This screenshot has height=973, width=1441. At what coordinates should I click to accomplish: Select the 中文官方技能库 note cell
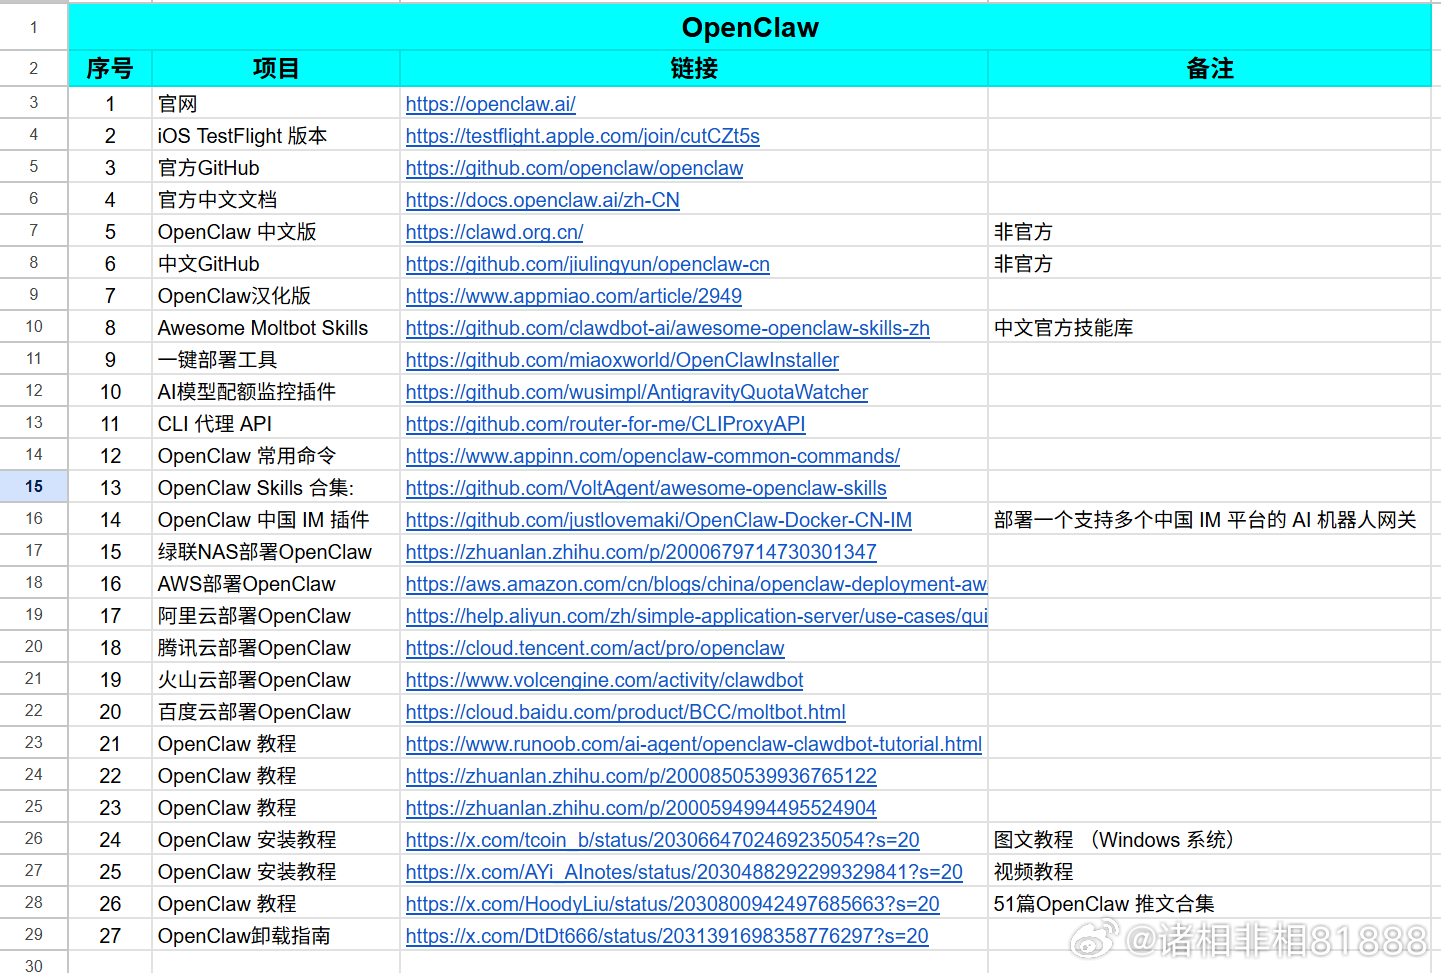pos(1210,328)
